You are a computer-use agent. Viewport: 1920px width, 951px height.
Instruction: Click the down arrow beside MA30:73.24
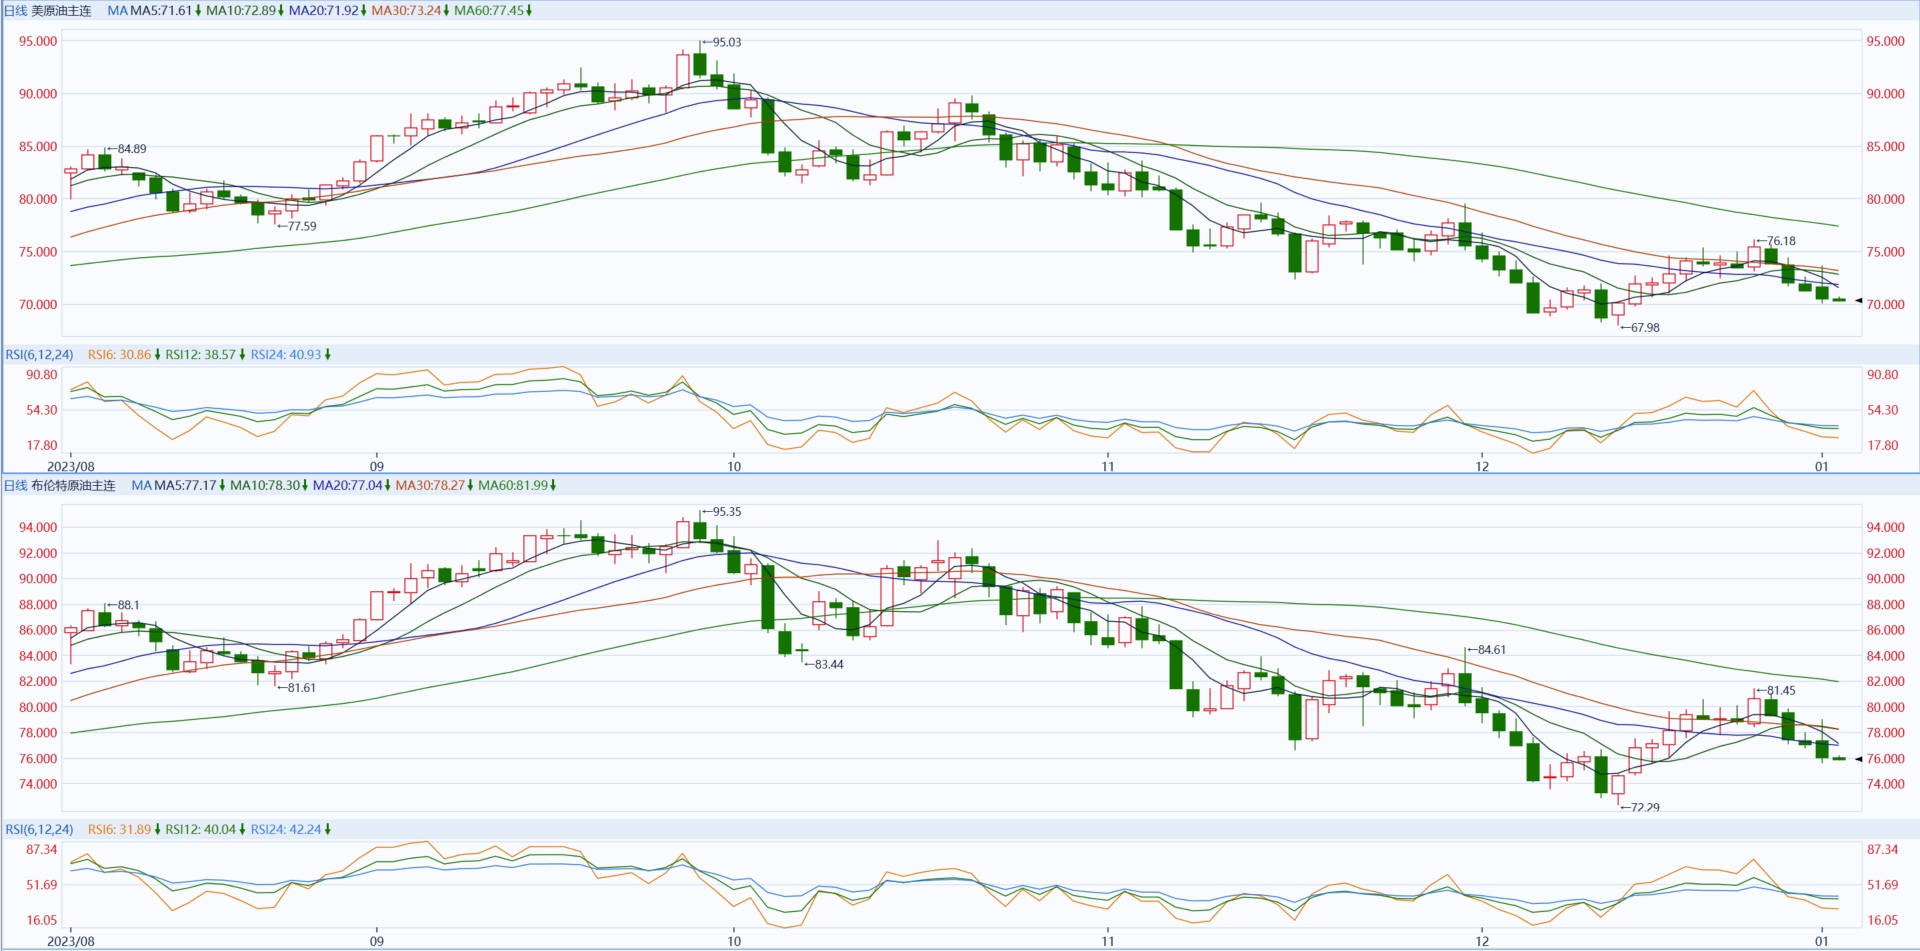point(446,11)
